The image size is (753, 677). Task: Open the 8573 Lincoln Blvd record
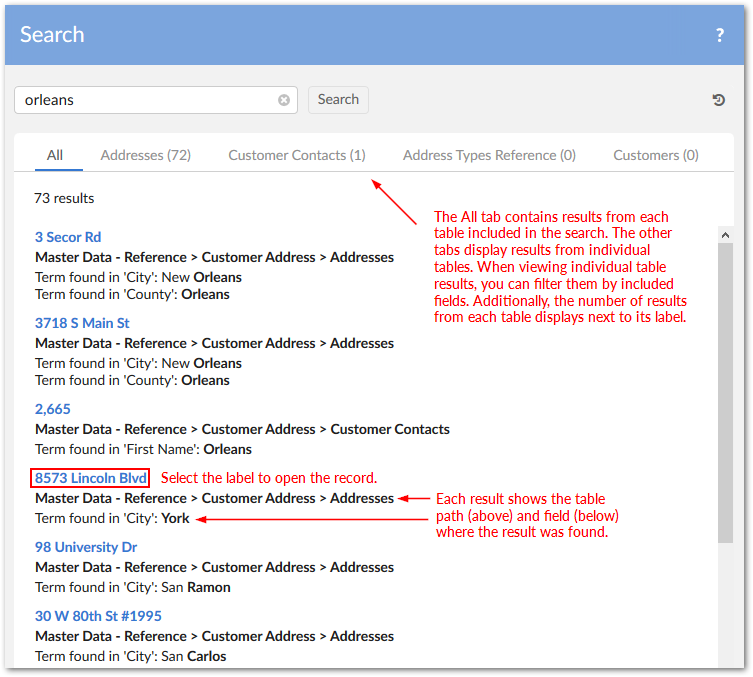(x=90, y=478)
